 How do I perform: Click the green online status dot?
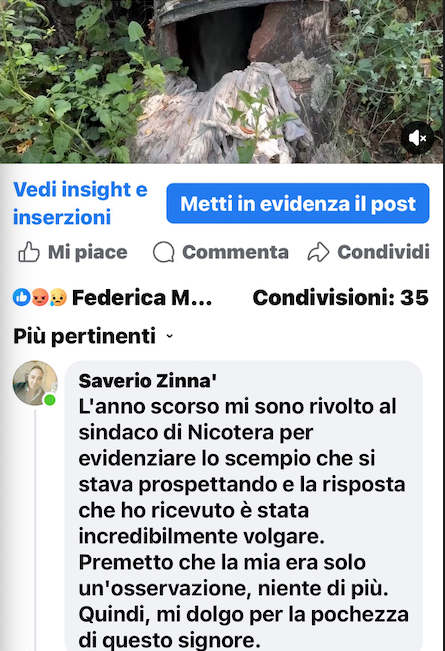[x=50, y=400]
